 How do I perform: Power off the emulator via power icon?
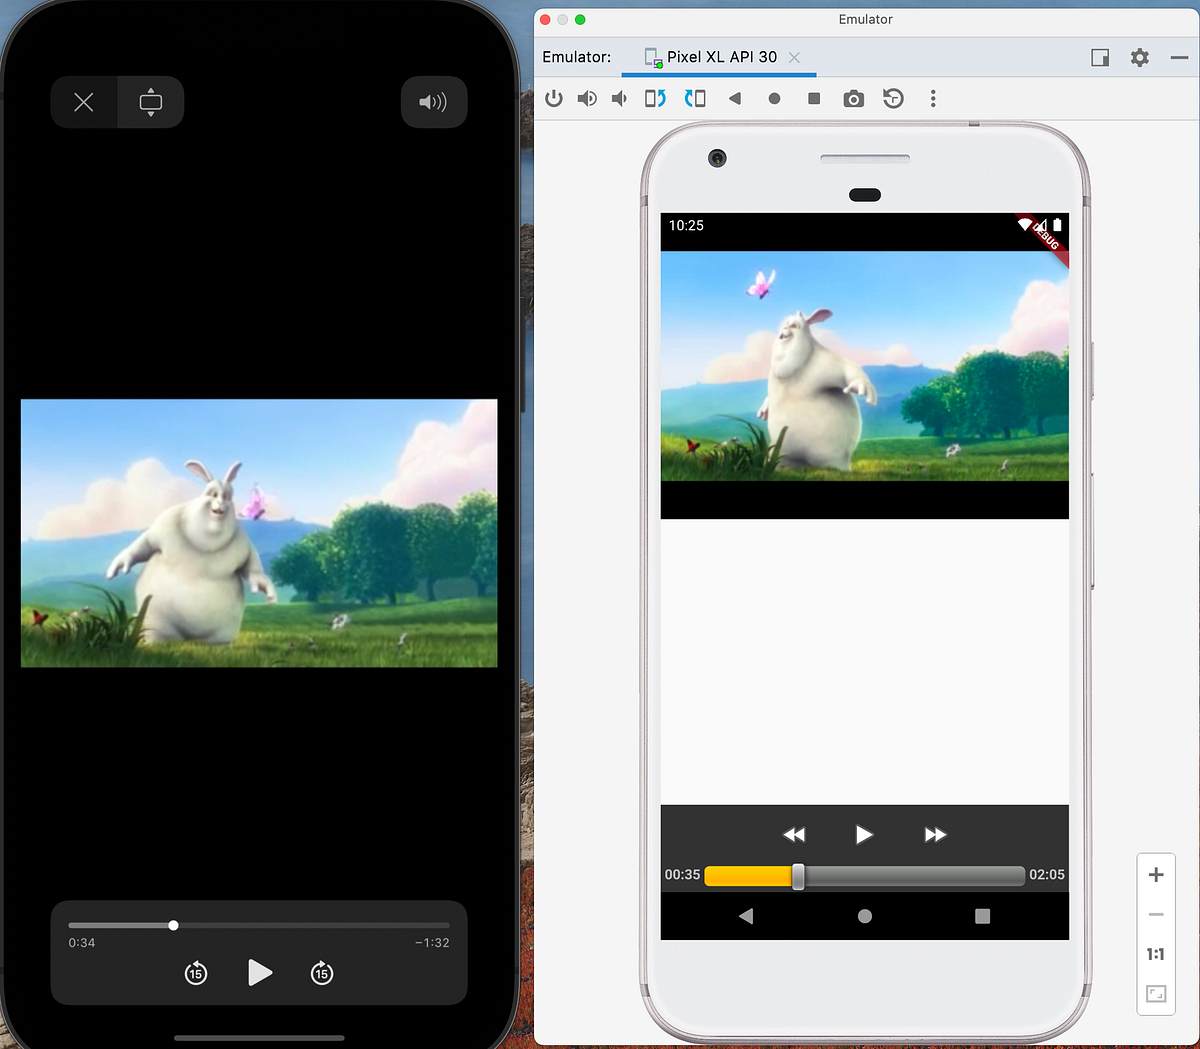(x=553, y=98)
